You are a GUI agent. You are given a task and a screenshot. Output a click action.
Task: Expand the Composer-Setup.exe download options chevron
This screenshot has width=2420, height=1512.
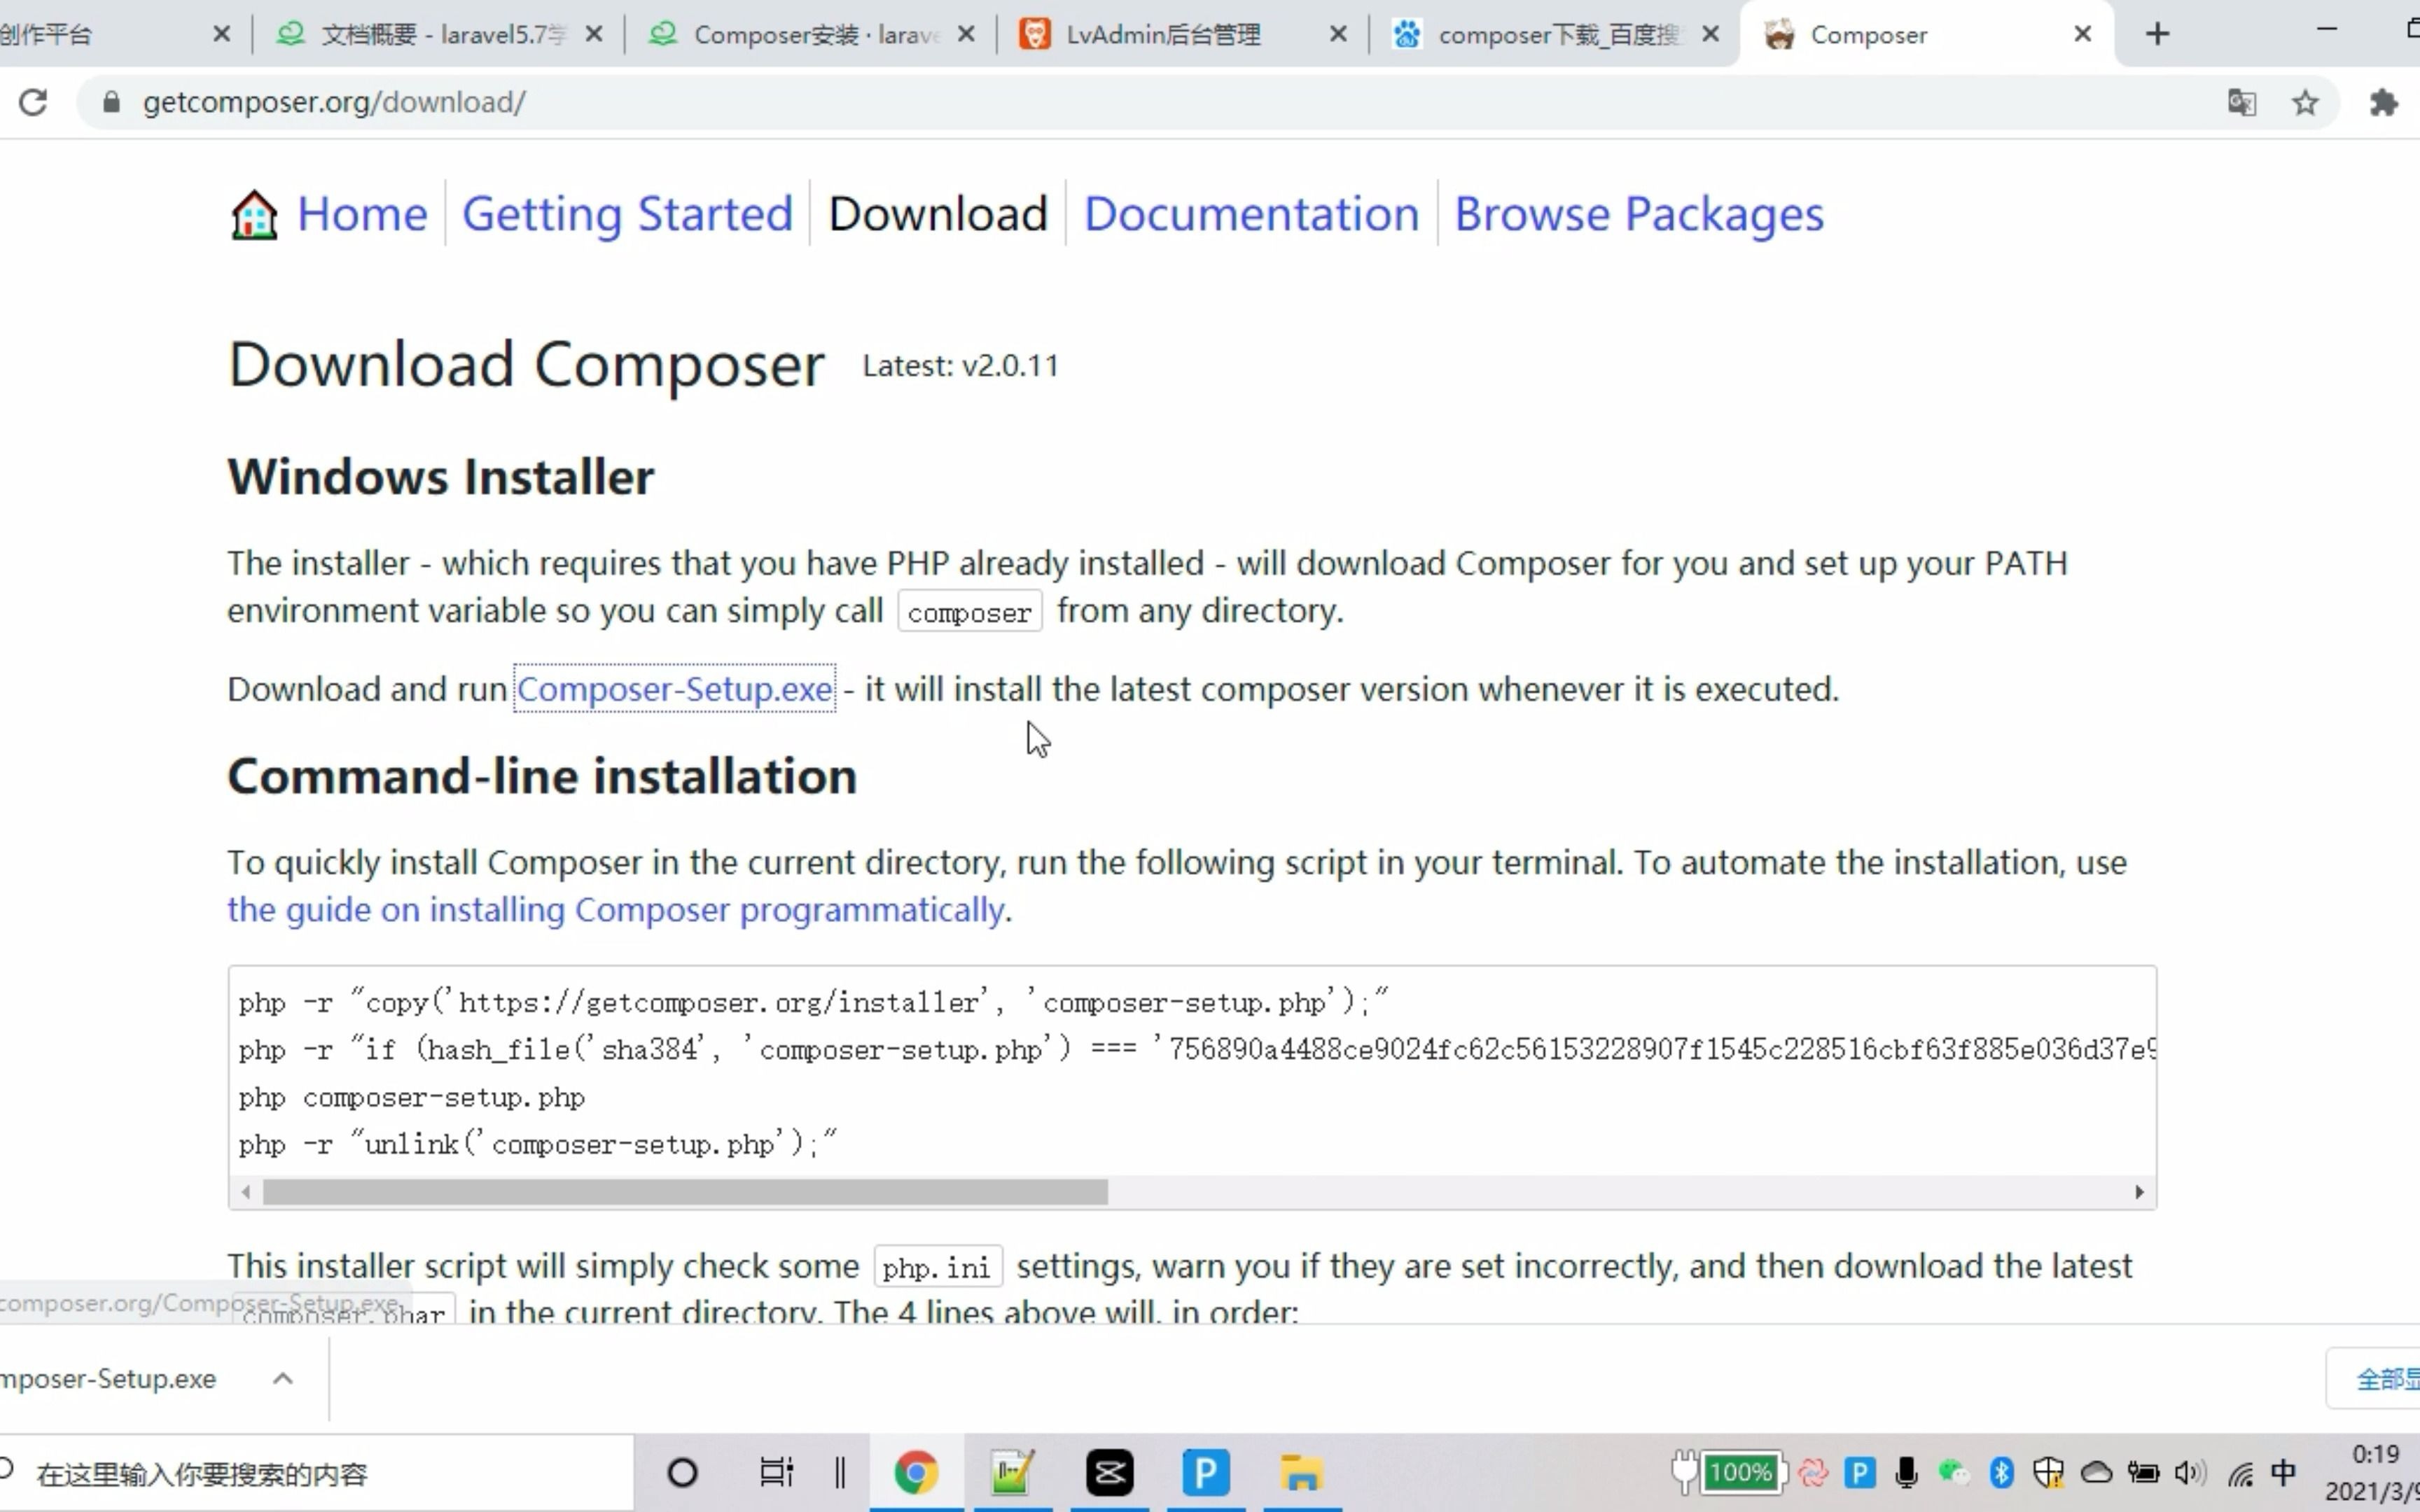coord(283,1379)
